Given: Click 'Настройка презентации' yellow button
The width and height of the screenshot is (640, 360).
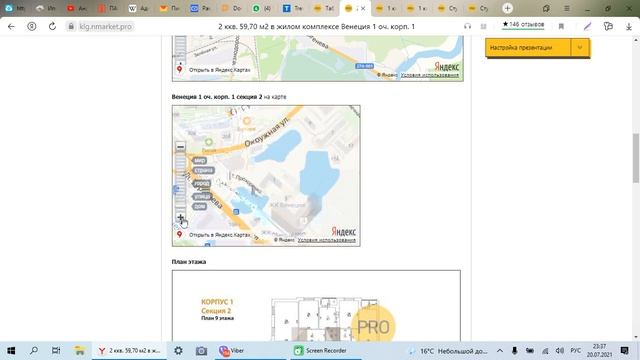Looking at the screenshot, I should pyautogui.click(x=527, y=48).
